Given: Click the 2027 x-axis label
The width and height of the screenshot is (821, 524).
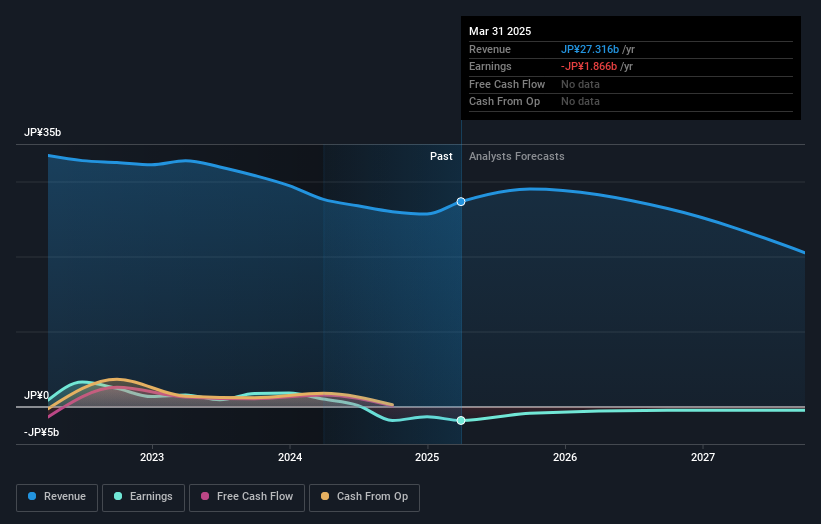Looking at the screenshot, I should [703, 457].
